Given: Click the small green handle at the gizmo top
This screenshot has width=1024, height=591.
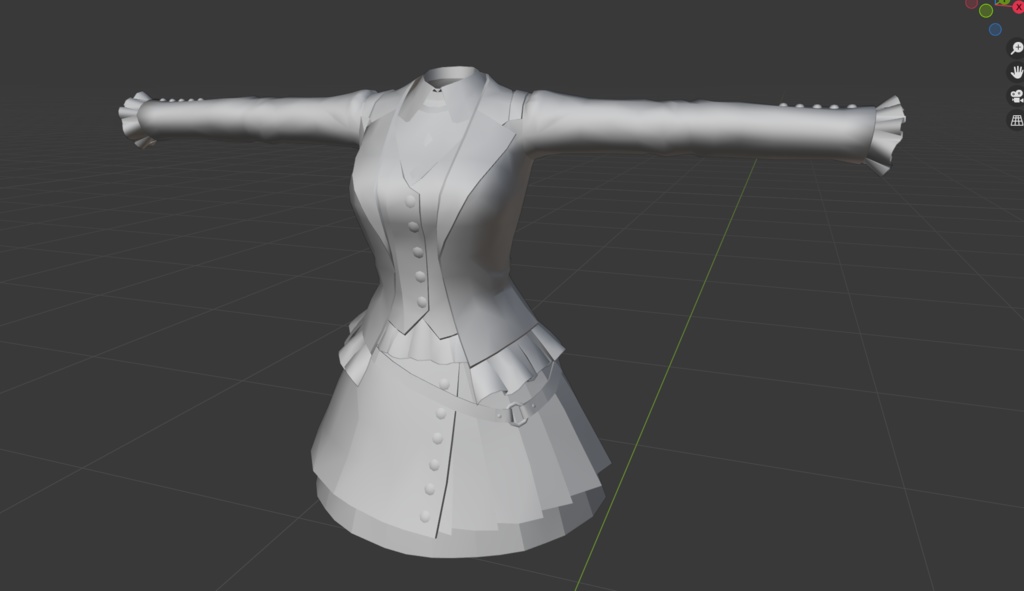Looking at the screenshot, I should 1005,2.
